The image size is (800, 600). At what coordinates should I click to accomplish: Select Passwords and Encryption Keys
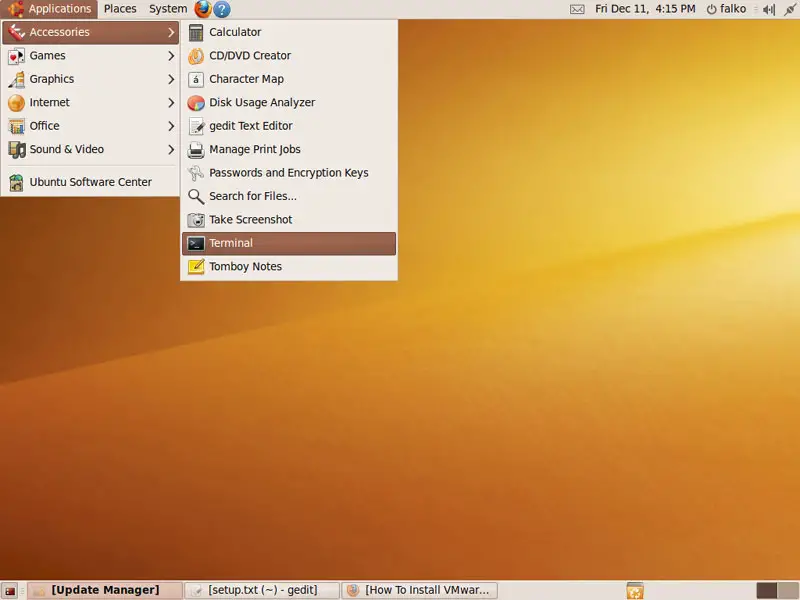289,173
